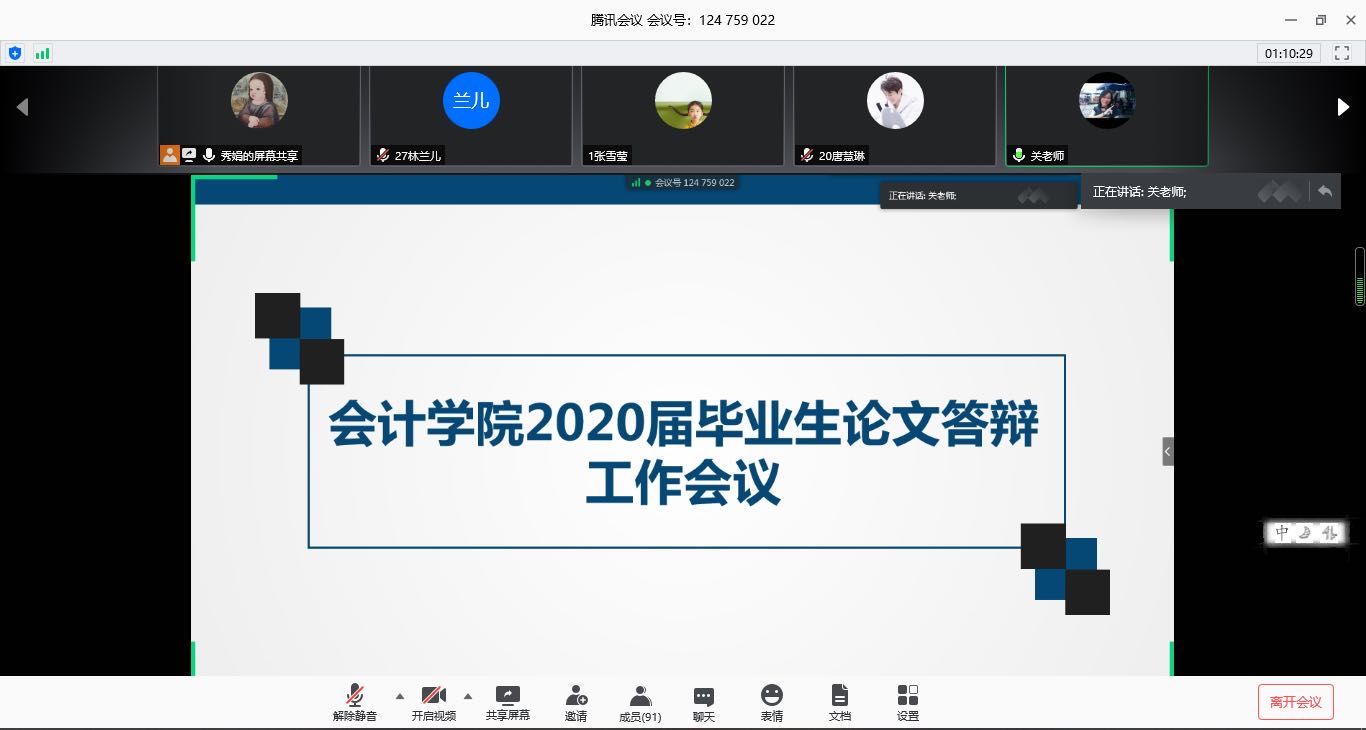Viewport: 1366px width, 730px height.
Task: Open the 聊天 chat panel
Action: point(703,701)
